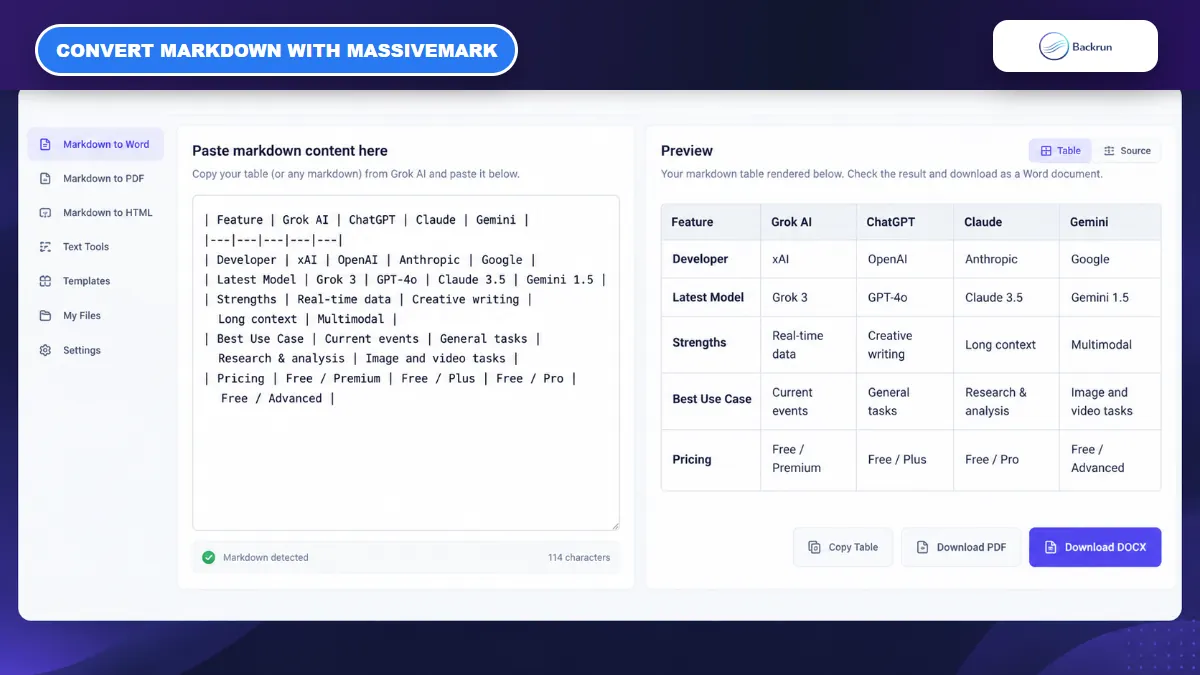Grab the textarea resize handle corner
Screen dimensions: 1200x675
coord(614,525)
